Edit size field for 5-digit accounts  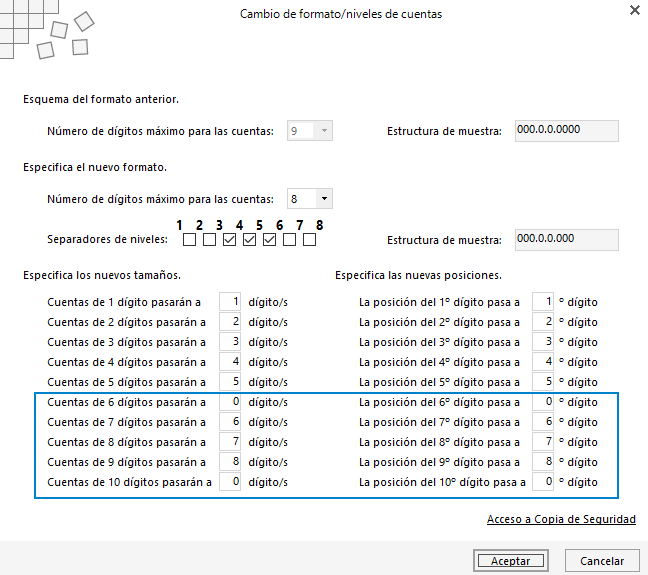tap(230, 382)
